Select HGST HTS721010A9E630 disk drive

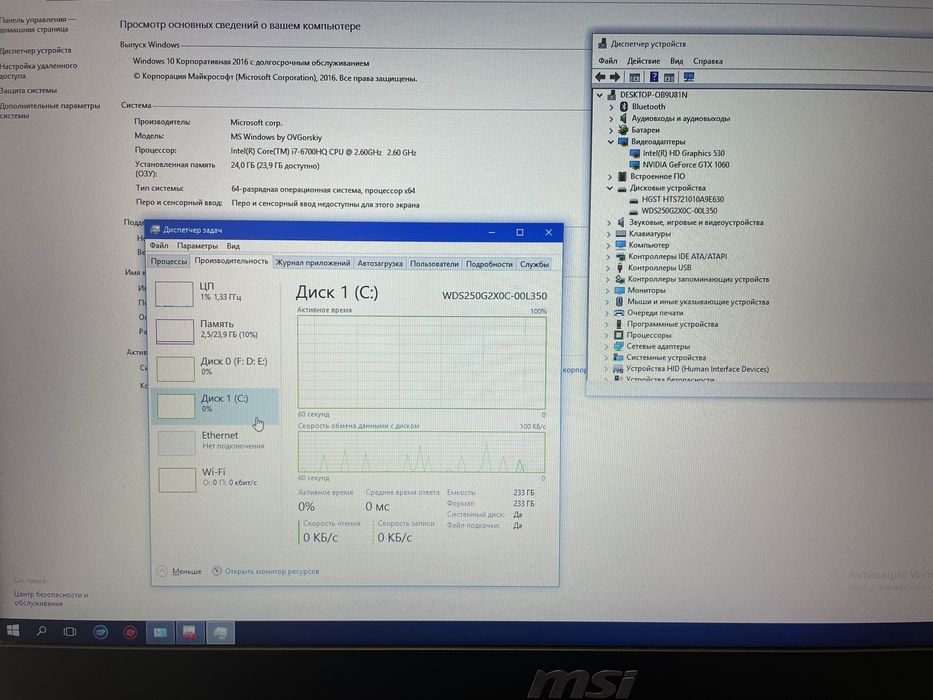point(683,199)
